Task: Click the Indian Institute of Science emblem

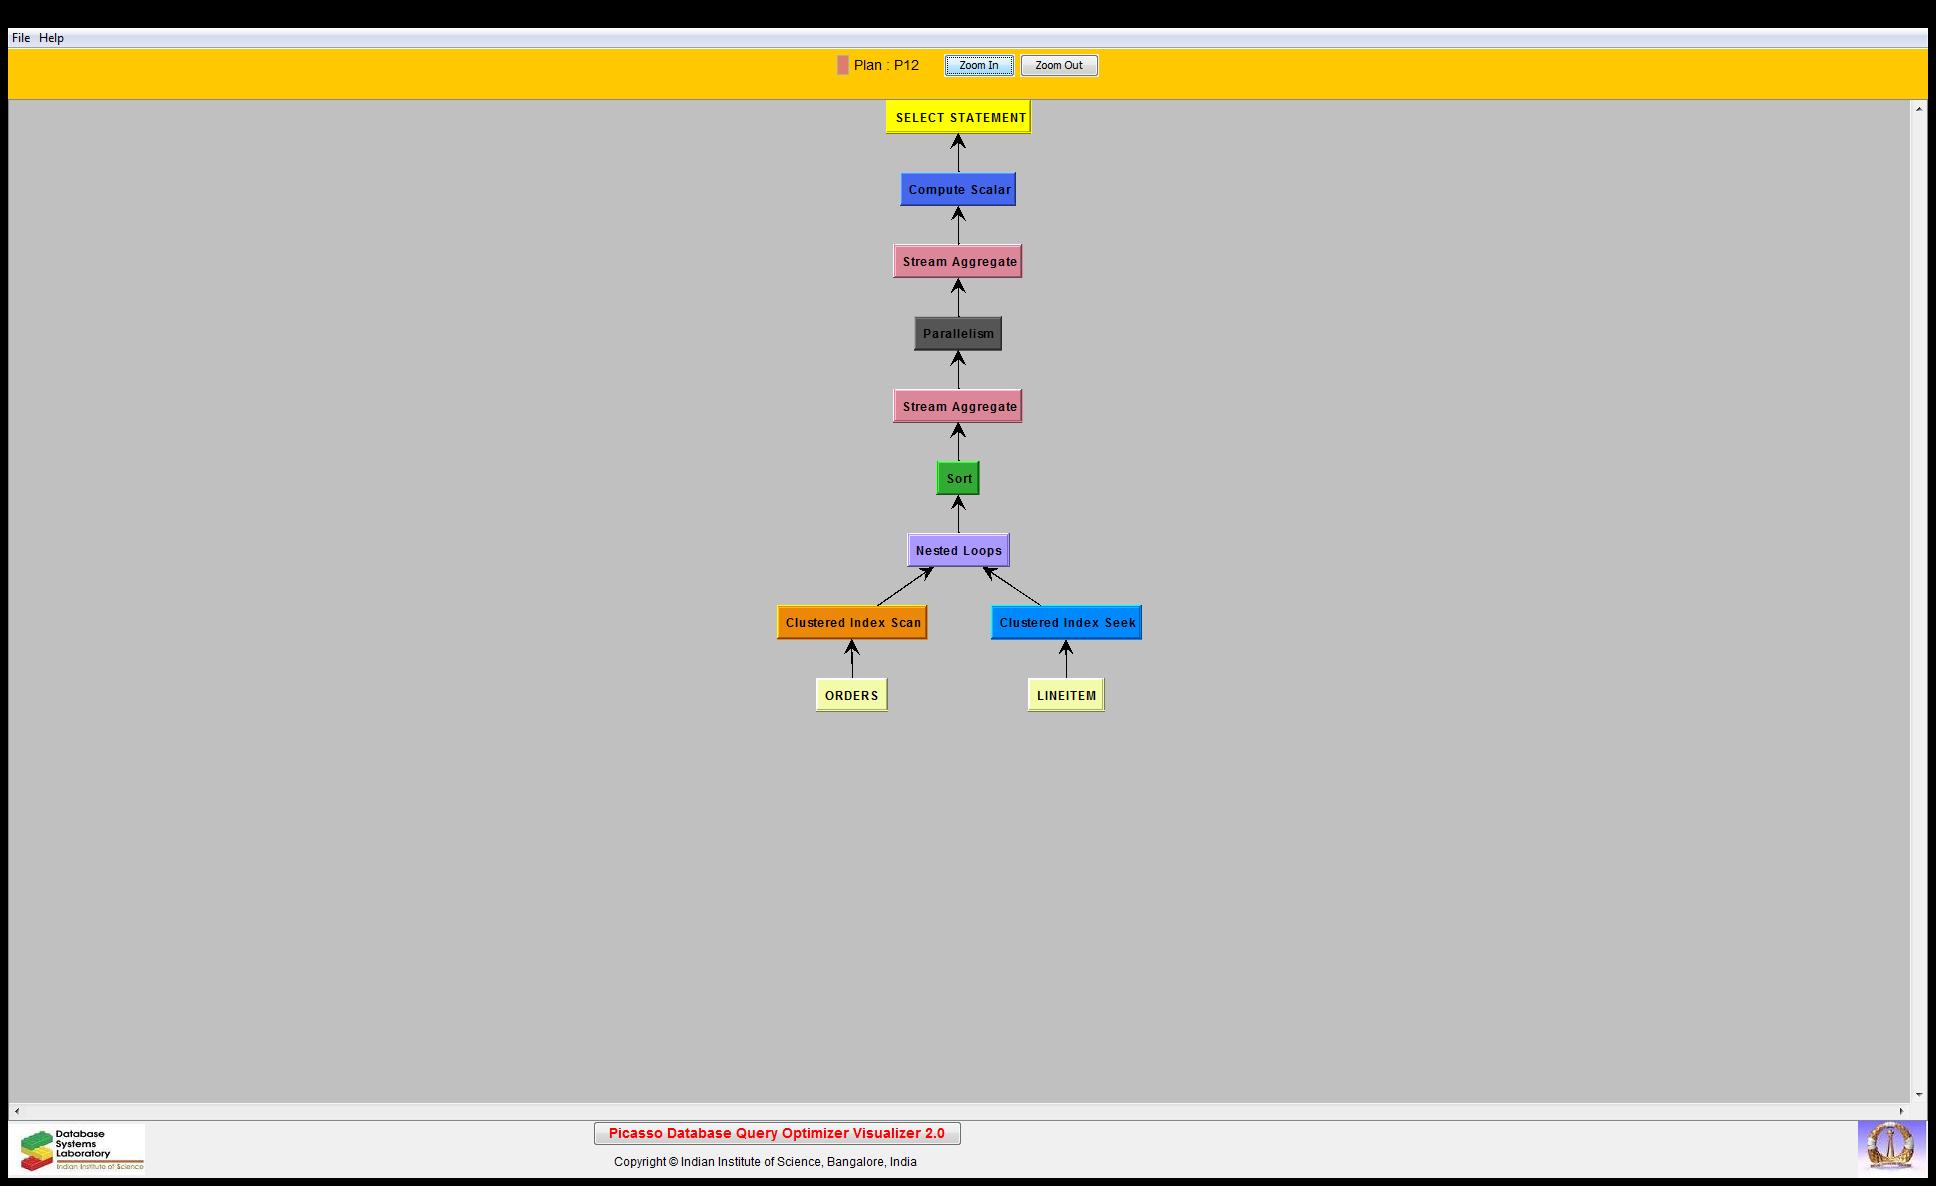Action: 1890,1146
